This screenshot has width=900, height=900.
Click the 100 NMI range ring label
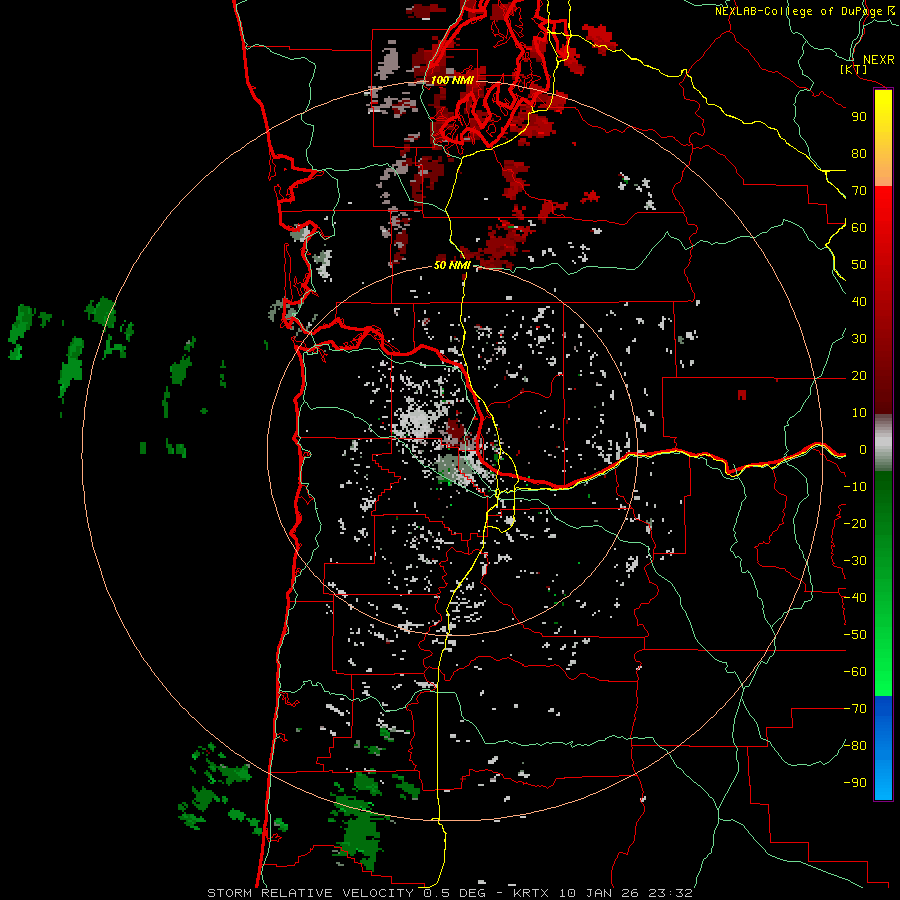pos(452,80)
